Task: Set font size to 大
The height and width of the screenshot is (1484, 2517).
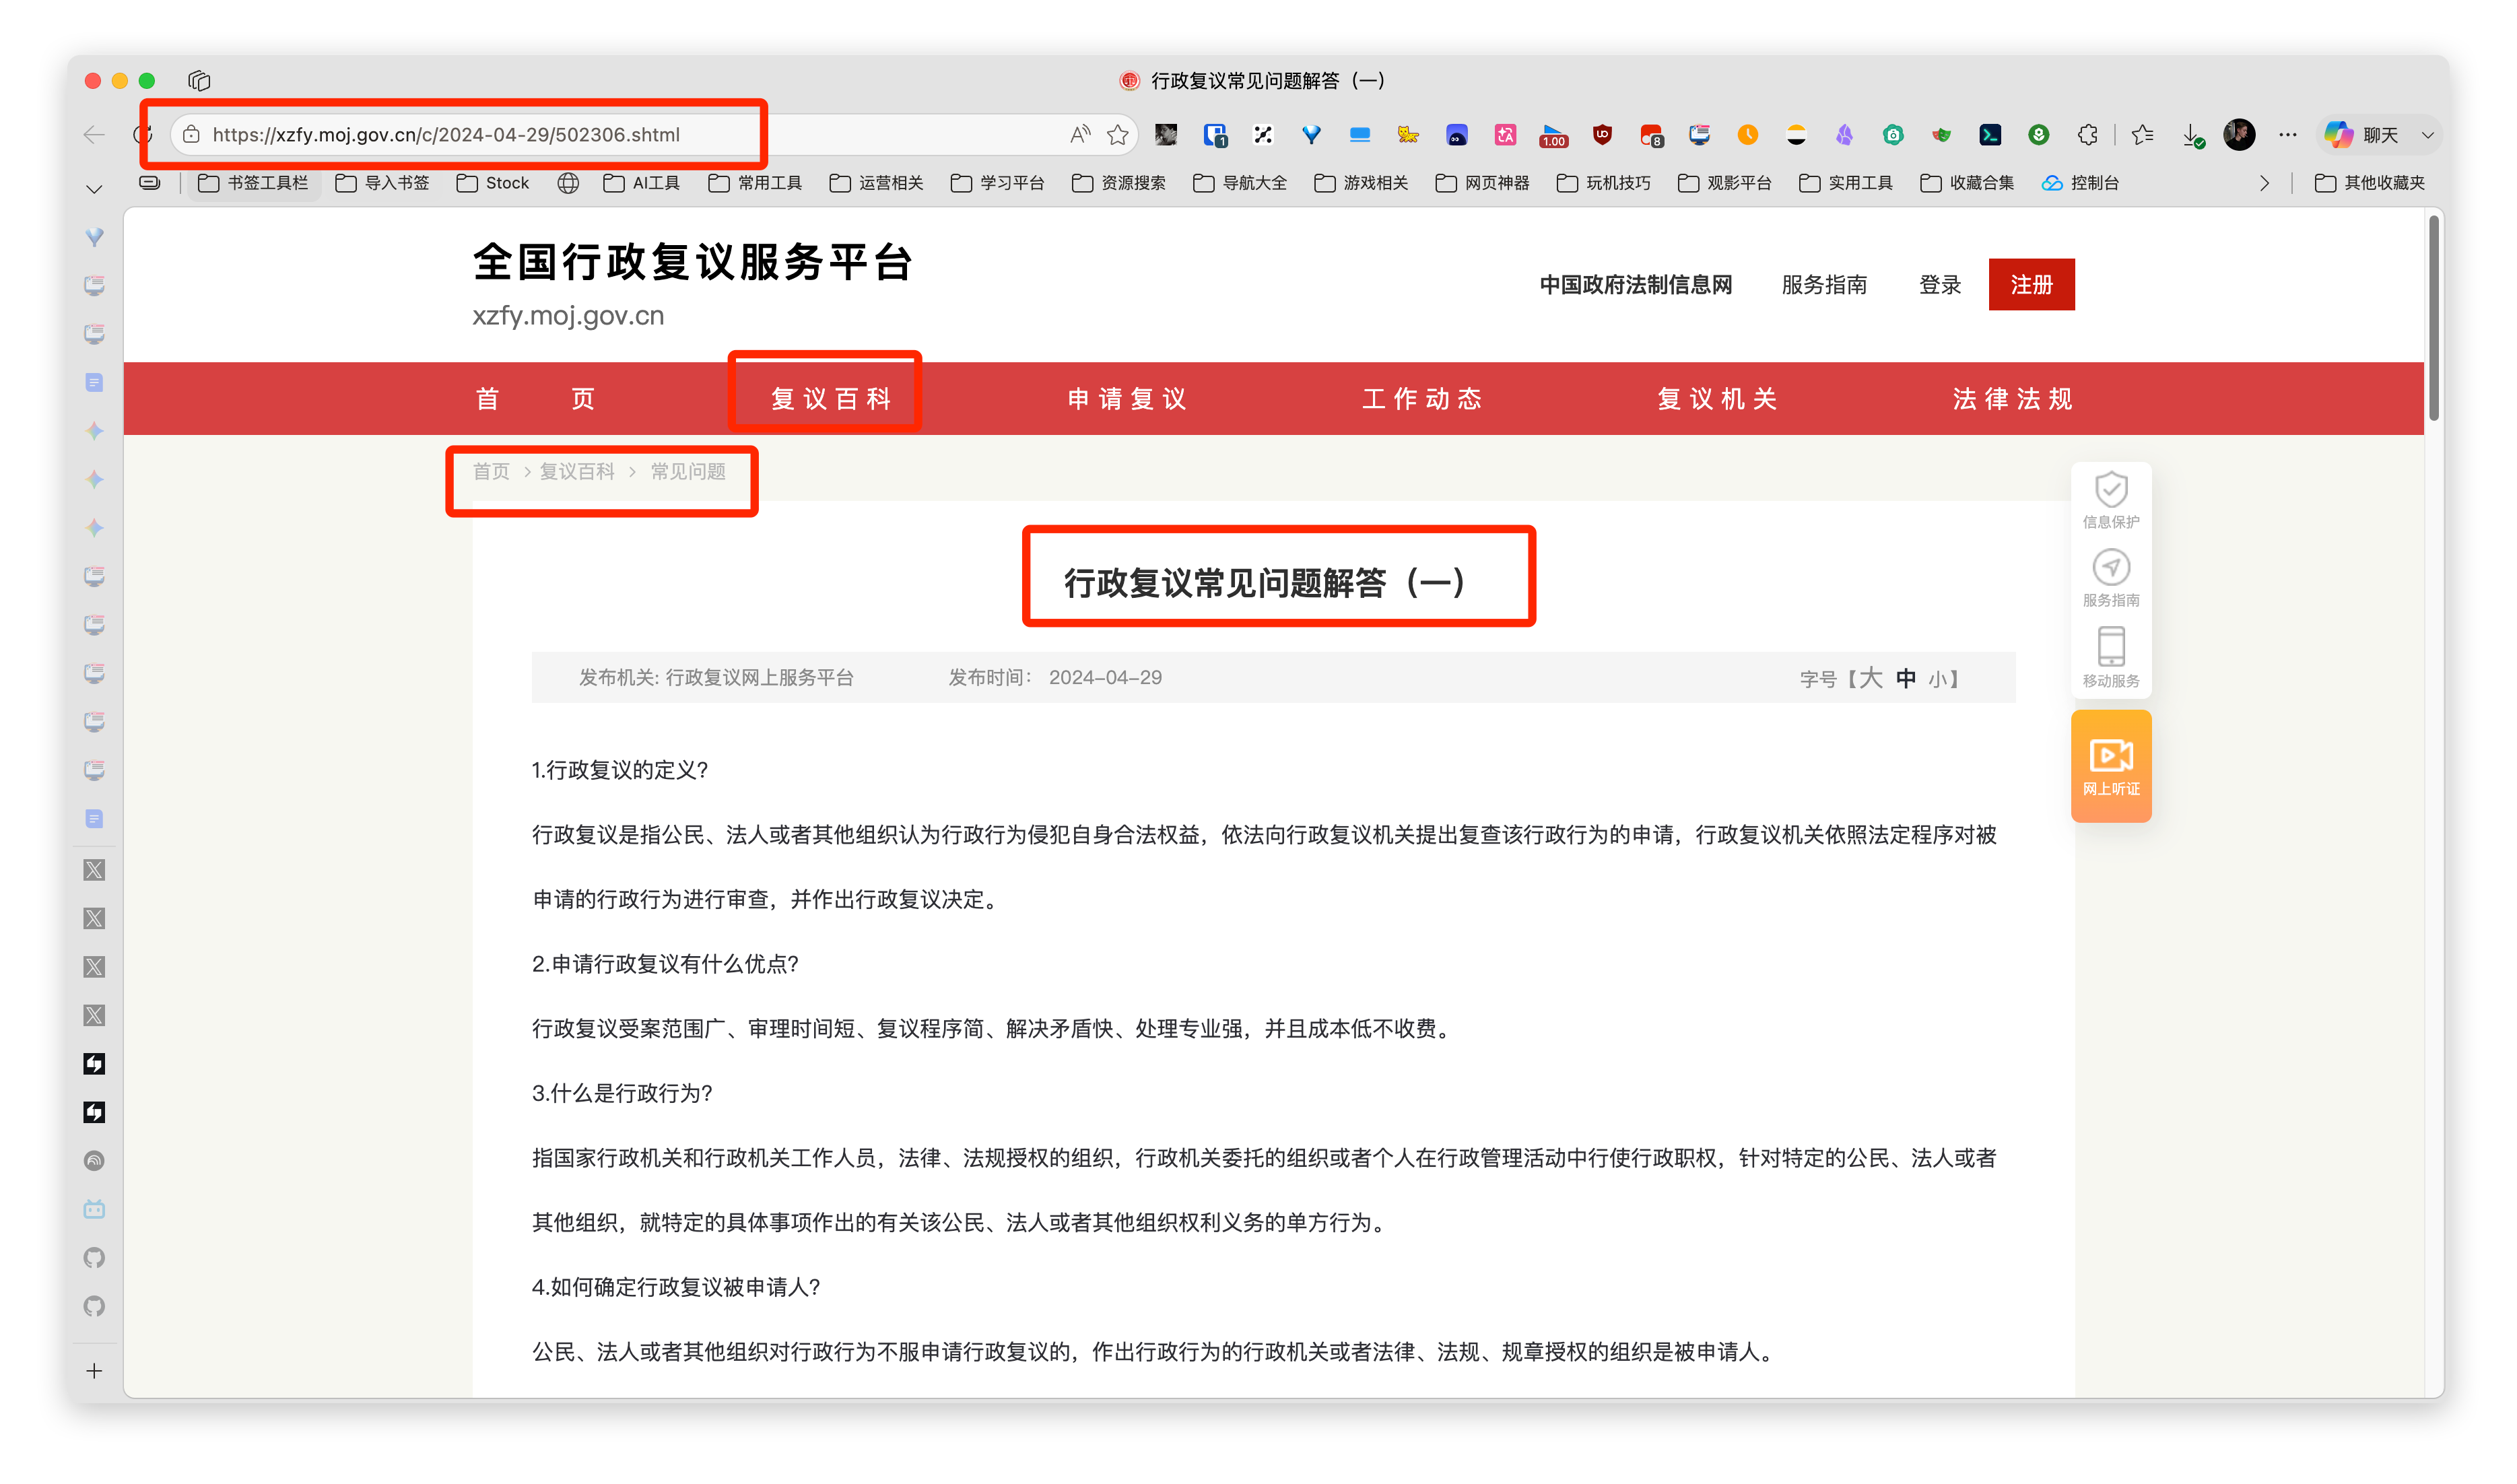Action: coord(1871,679)
